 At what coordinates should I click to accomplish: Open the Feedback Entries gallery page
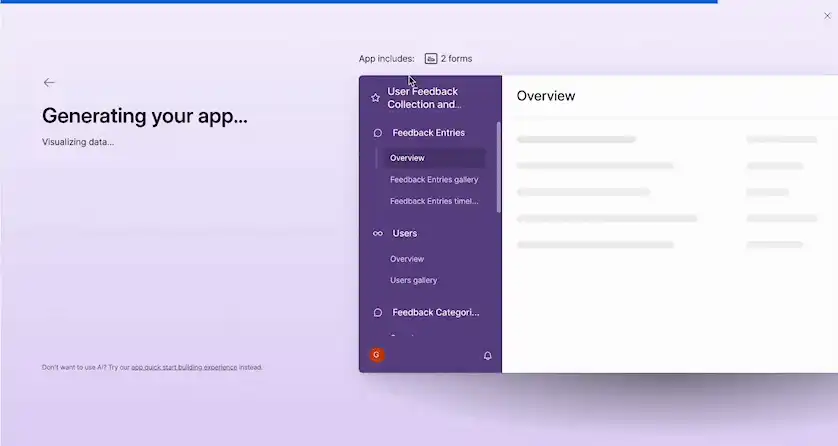tap(434, 180)
